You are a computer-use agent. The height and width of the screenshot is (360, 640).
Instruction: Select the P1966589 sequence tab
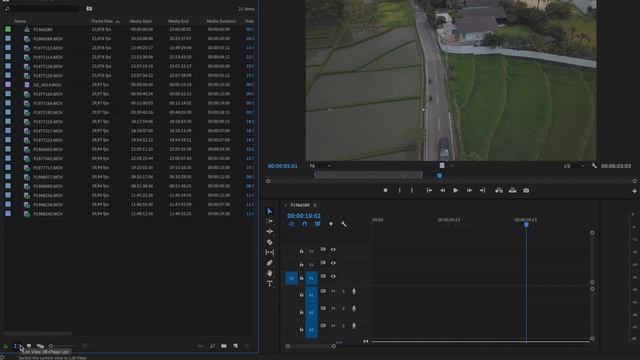point(300,205)
